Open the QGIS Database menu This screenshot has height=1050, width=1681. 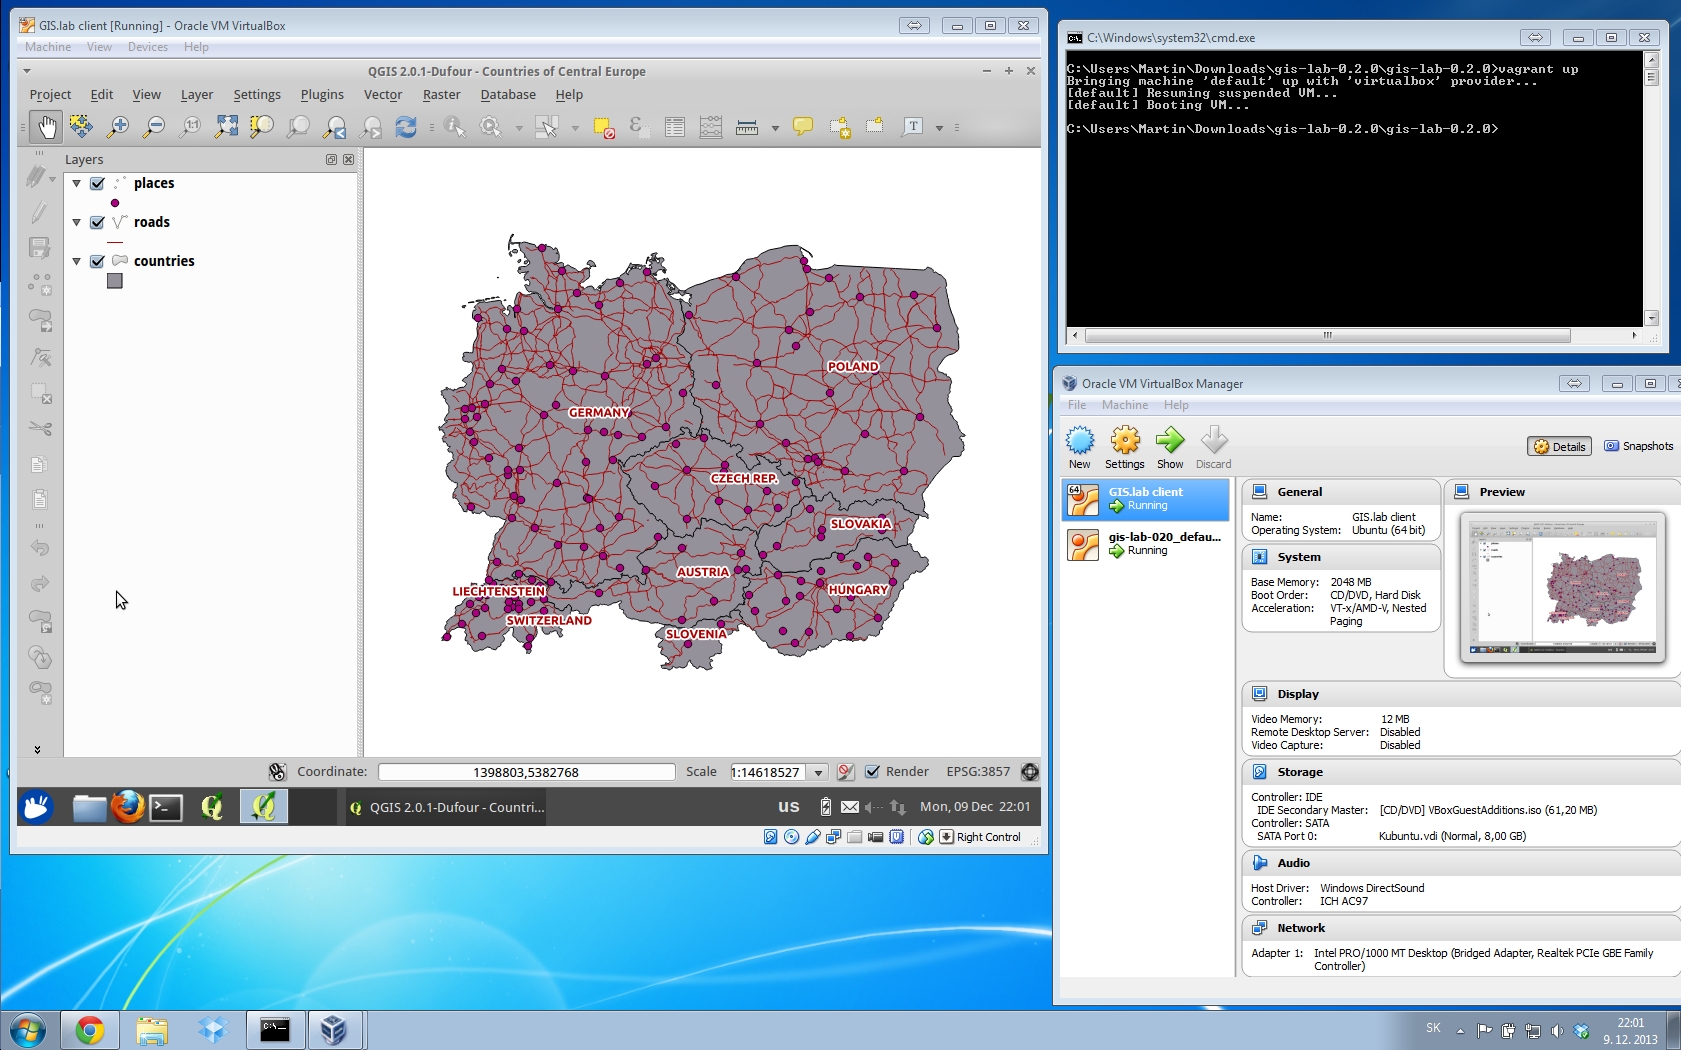pos(508,95)
